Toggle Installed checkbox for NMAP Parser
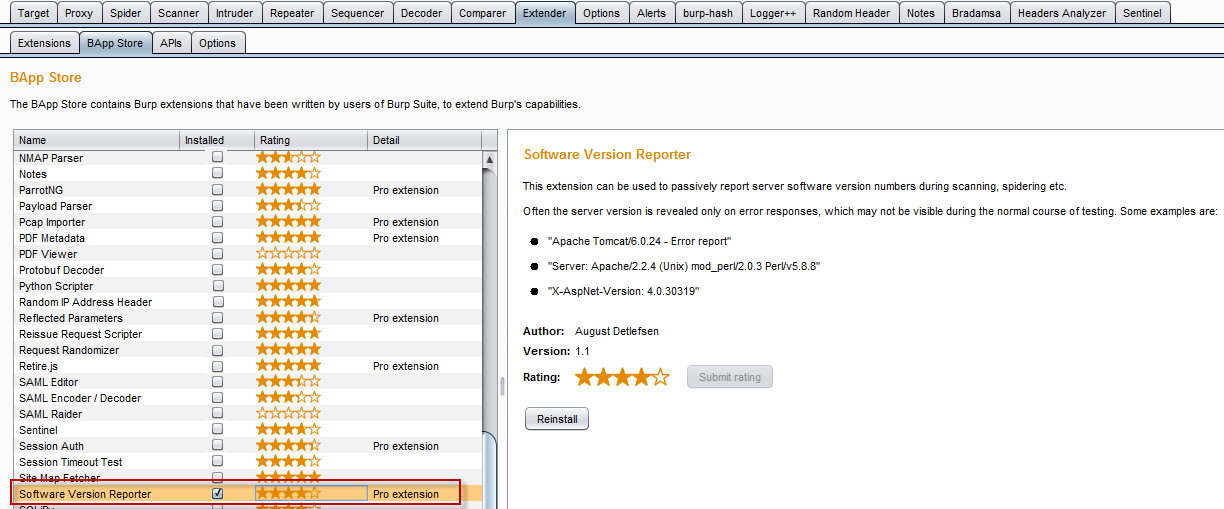Screen dimensions: 1224x509 [x=217, y=157]
